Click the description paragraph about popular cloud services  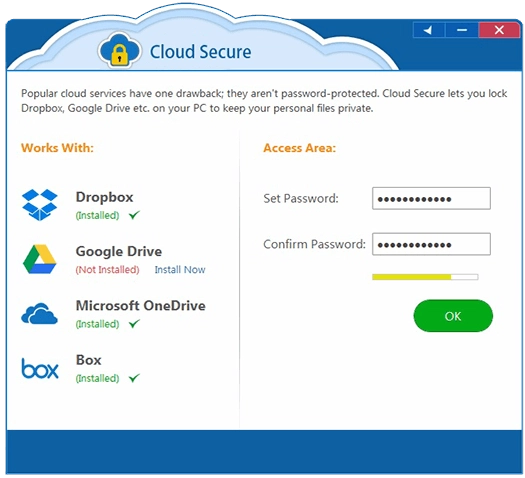(x=264, y=101)
